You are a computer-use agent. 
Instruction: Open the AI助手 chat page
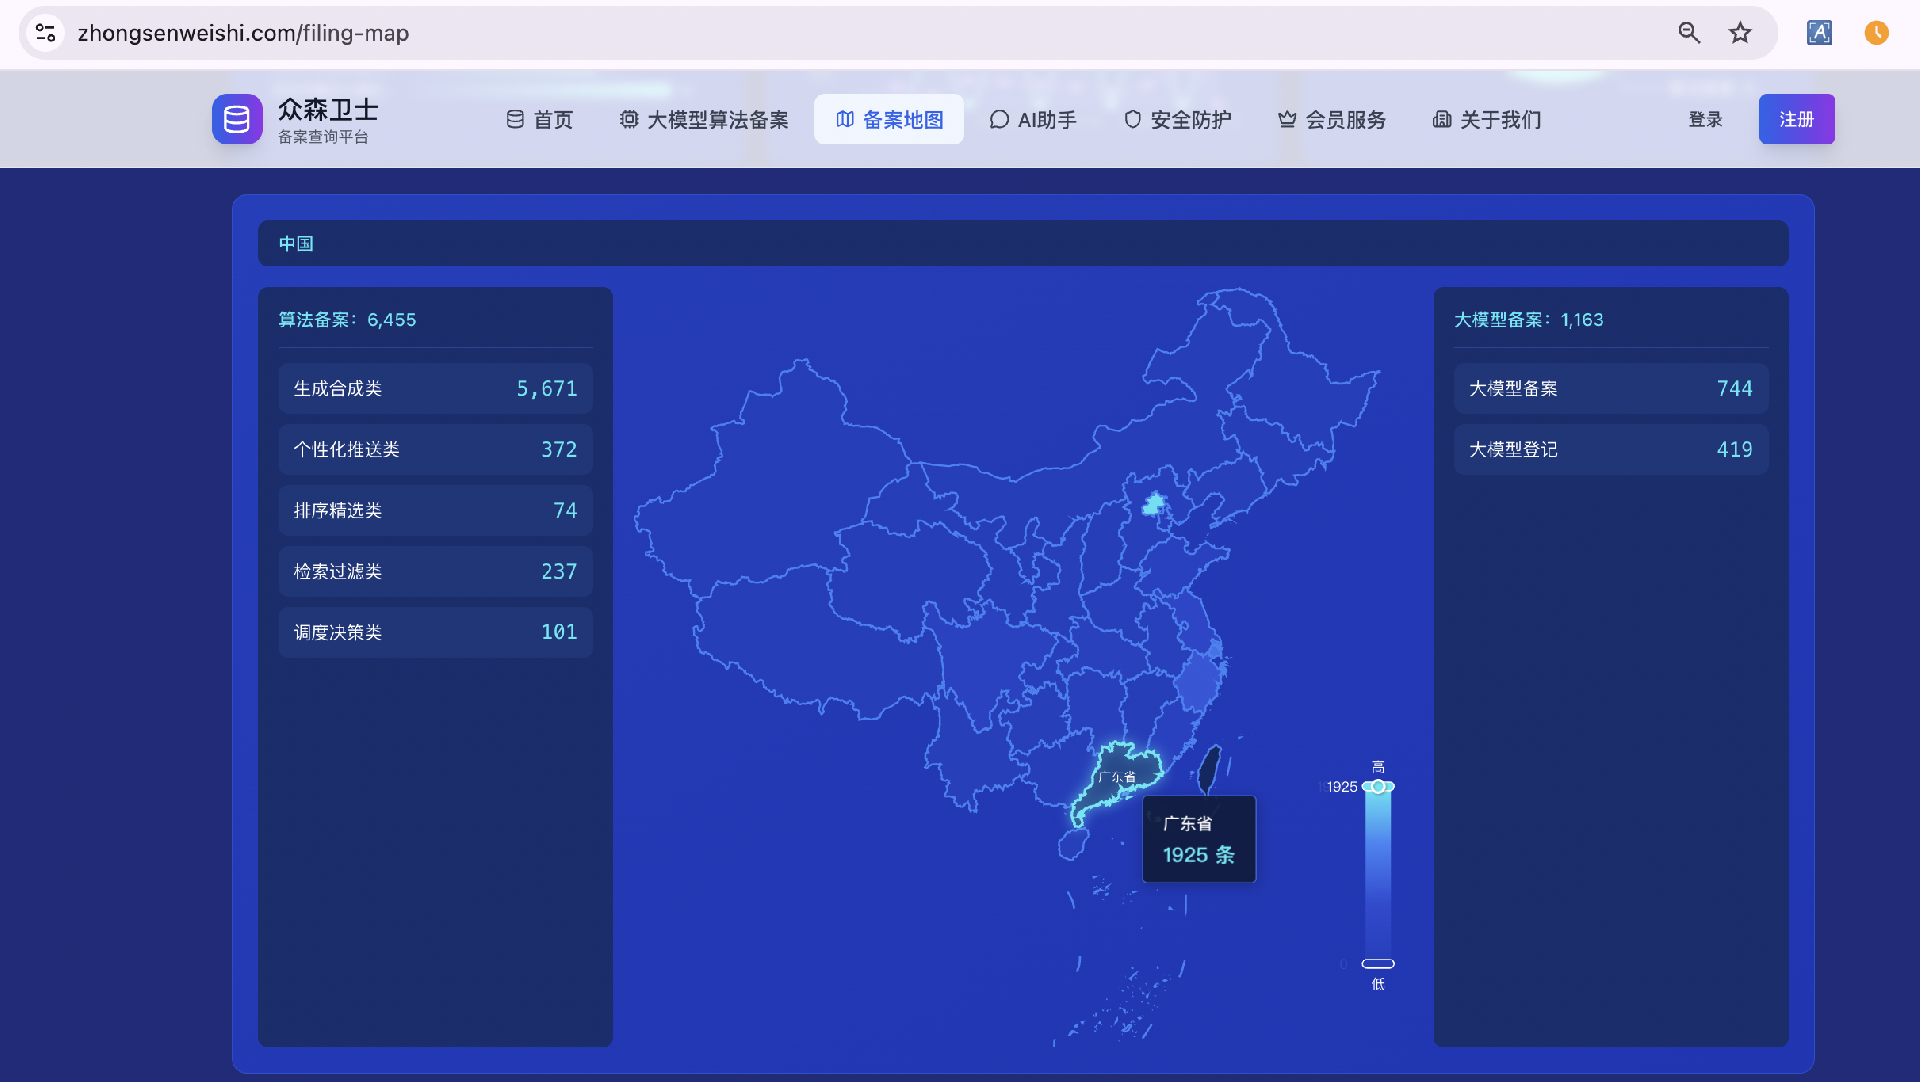pyautogui.click(x=1033, y=120)
